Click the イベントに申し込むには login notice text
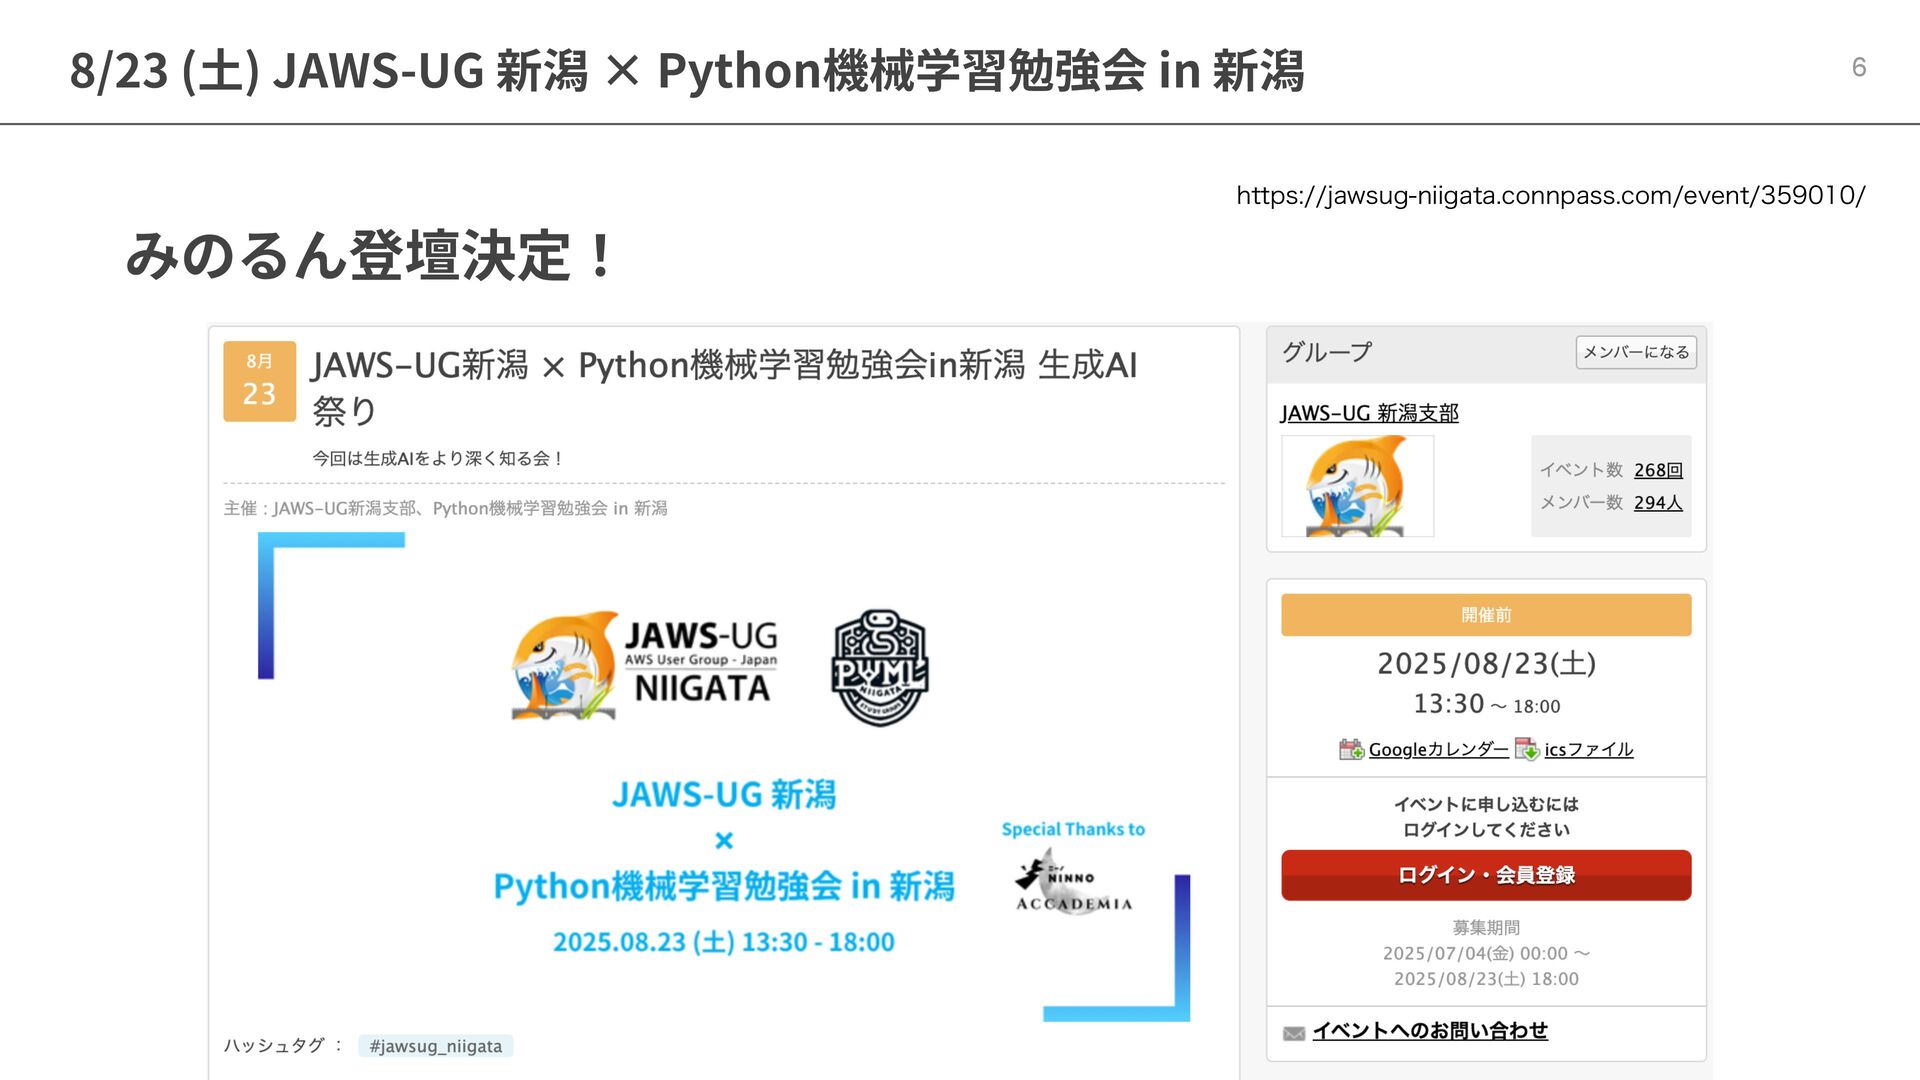The image size is (1920, 1080). tap(1486, 817)
